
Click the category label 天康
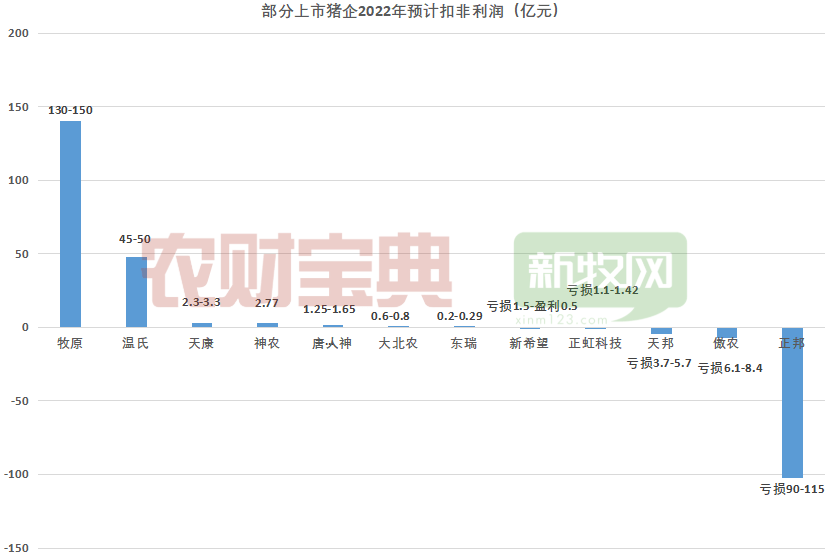point(201,343)
